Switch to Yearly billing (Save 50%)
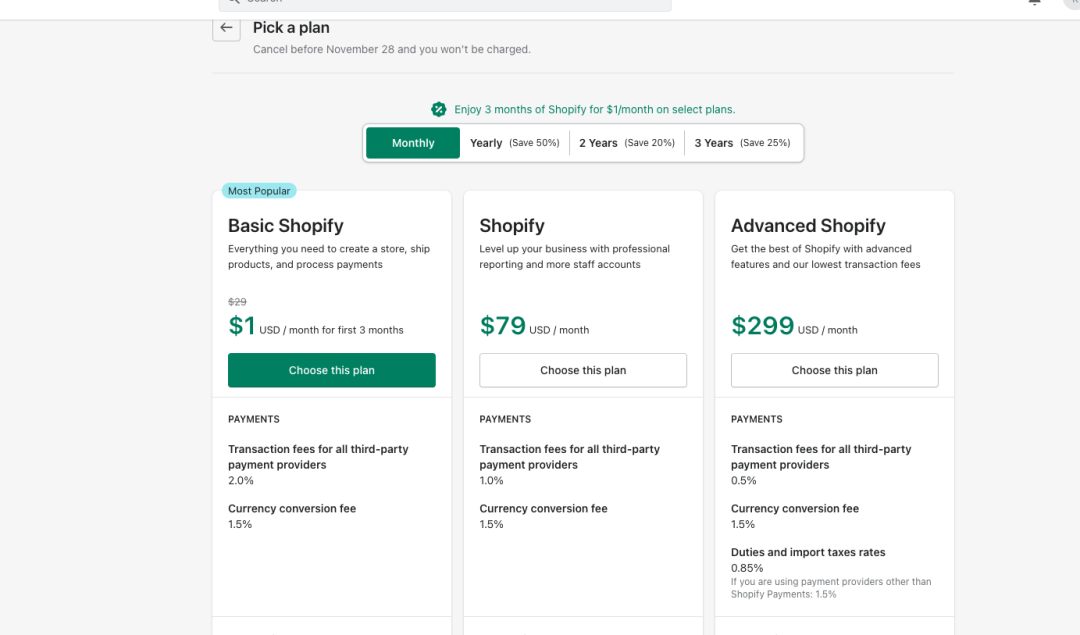Viewport: 1080px width, 635px height. pyautogui.click(x=514, y=143)
